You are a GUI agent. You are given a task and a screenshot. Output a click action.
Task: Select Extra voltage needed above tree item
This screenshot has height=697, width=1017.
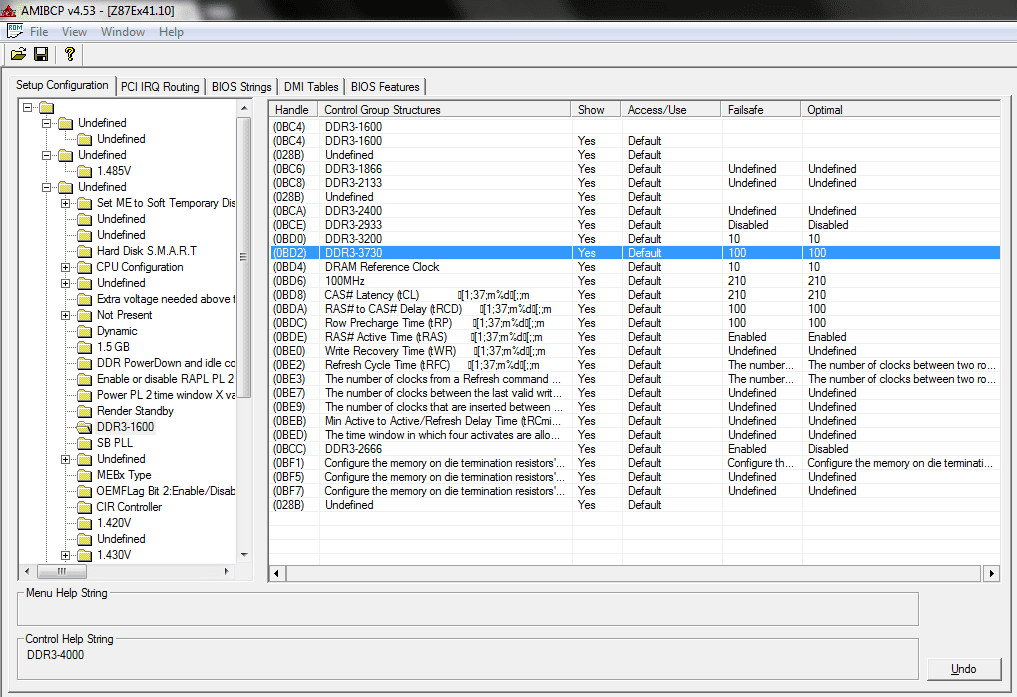(165, 299)
